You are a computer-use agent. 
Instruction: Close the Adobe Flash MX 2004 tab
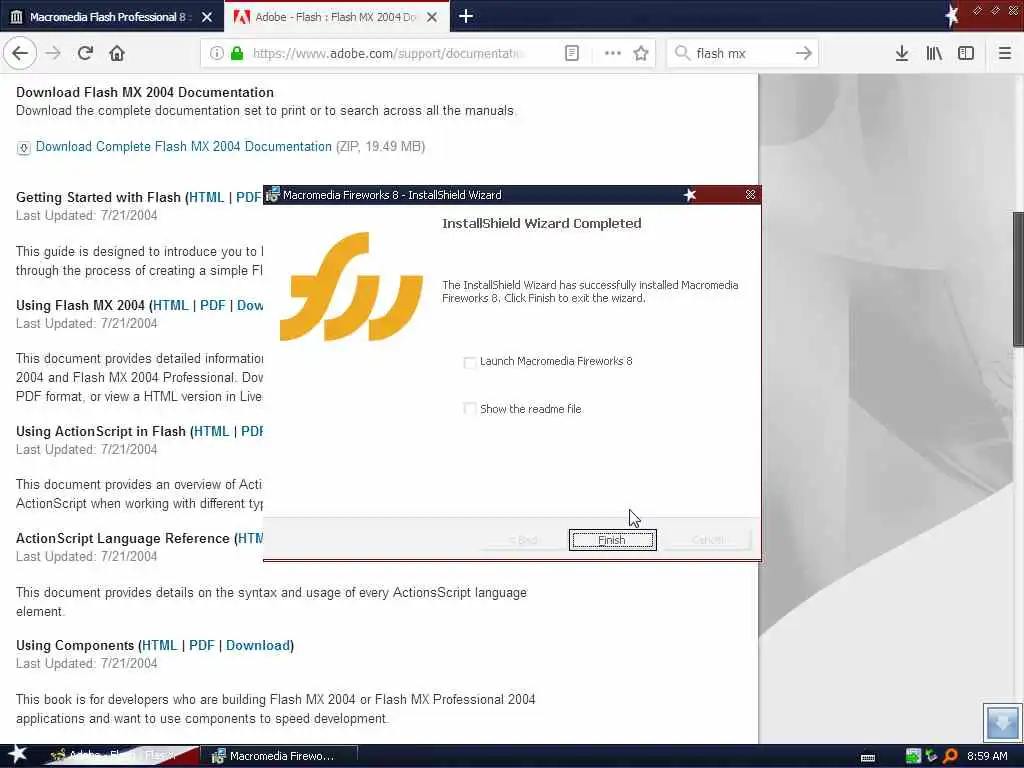click(x=432, y=17)
